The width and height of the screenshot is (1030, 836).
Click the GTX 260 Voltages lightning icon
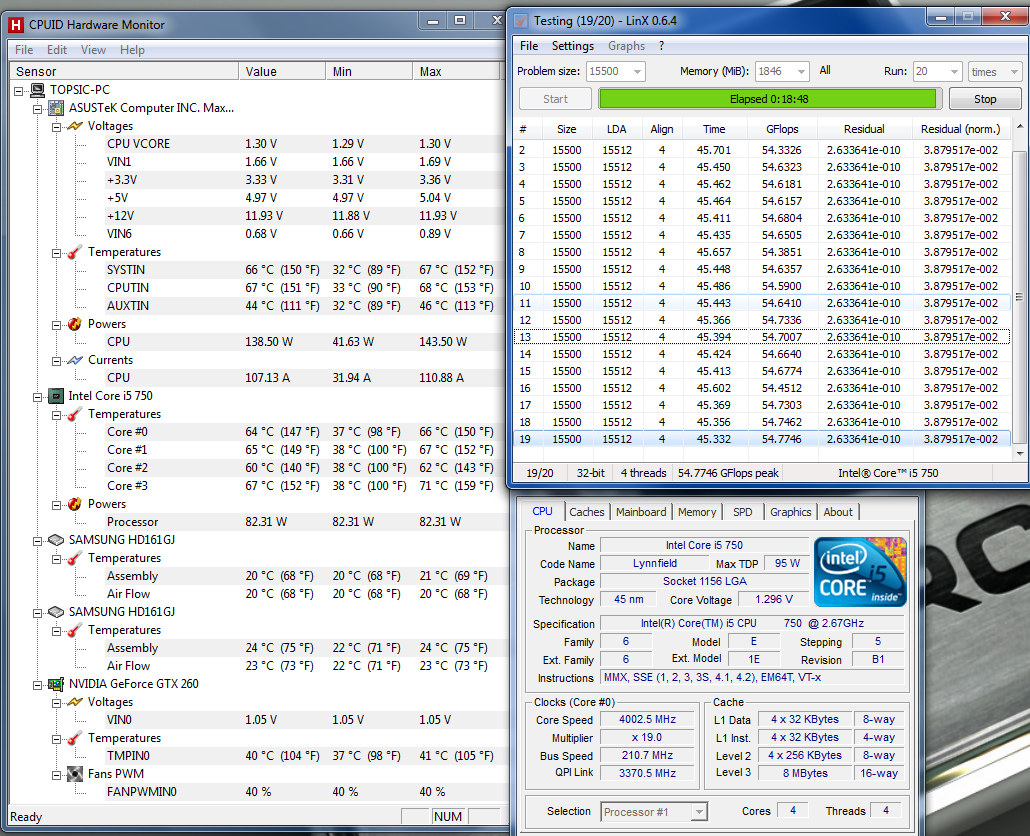[76, 702]
